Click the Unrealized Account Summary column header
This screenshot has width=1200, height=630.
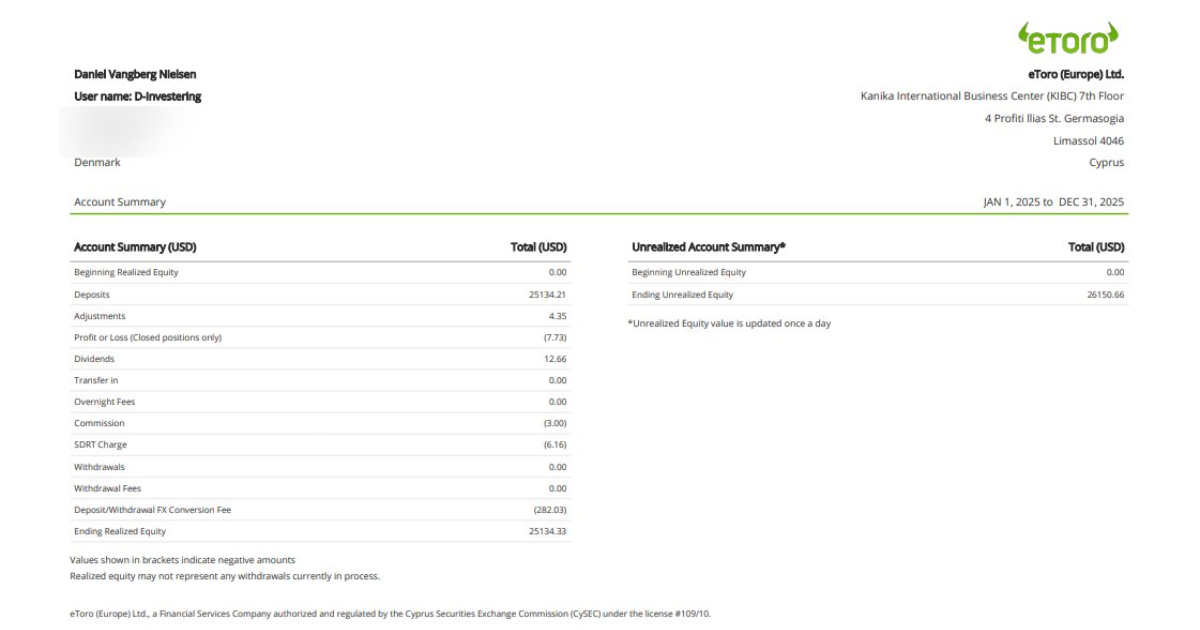pyautogui.click(x=709, y=247)
